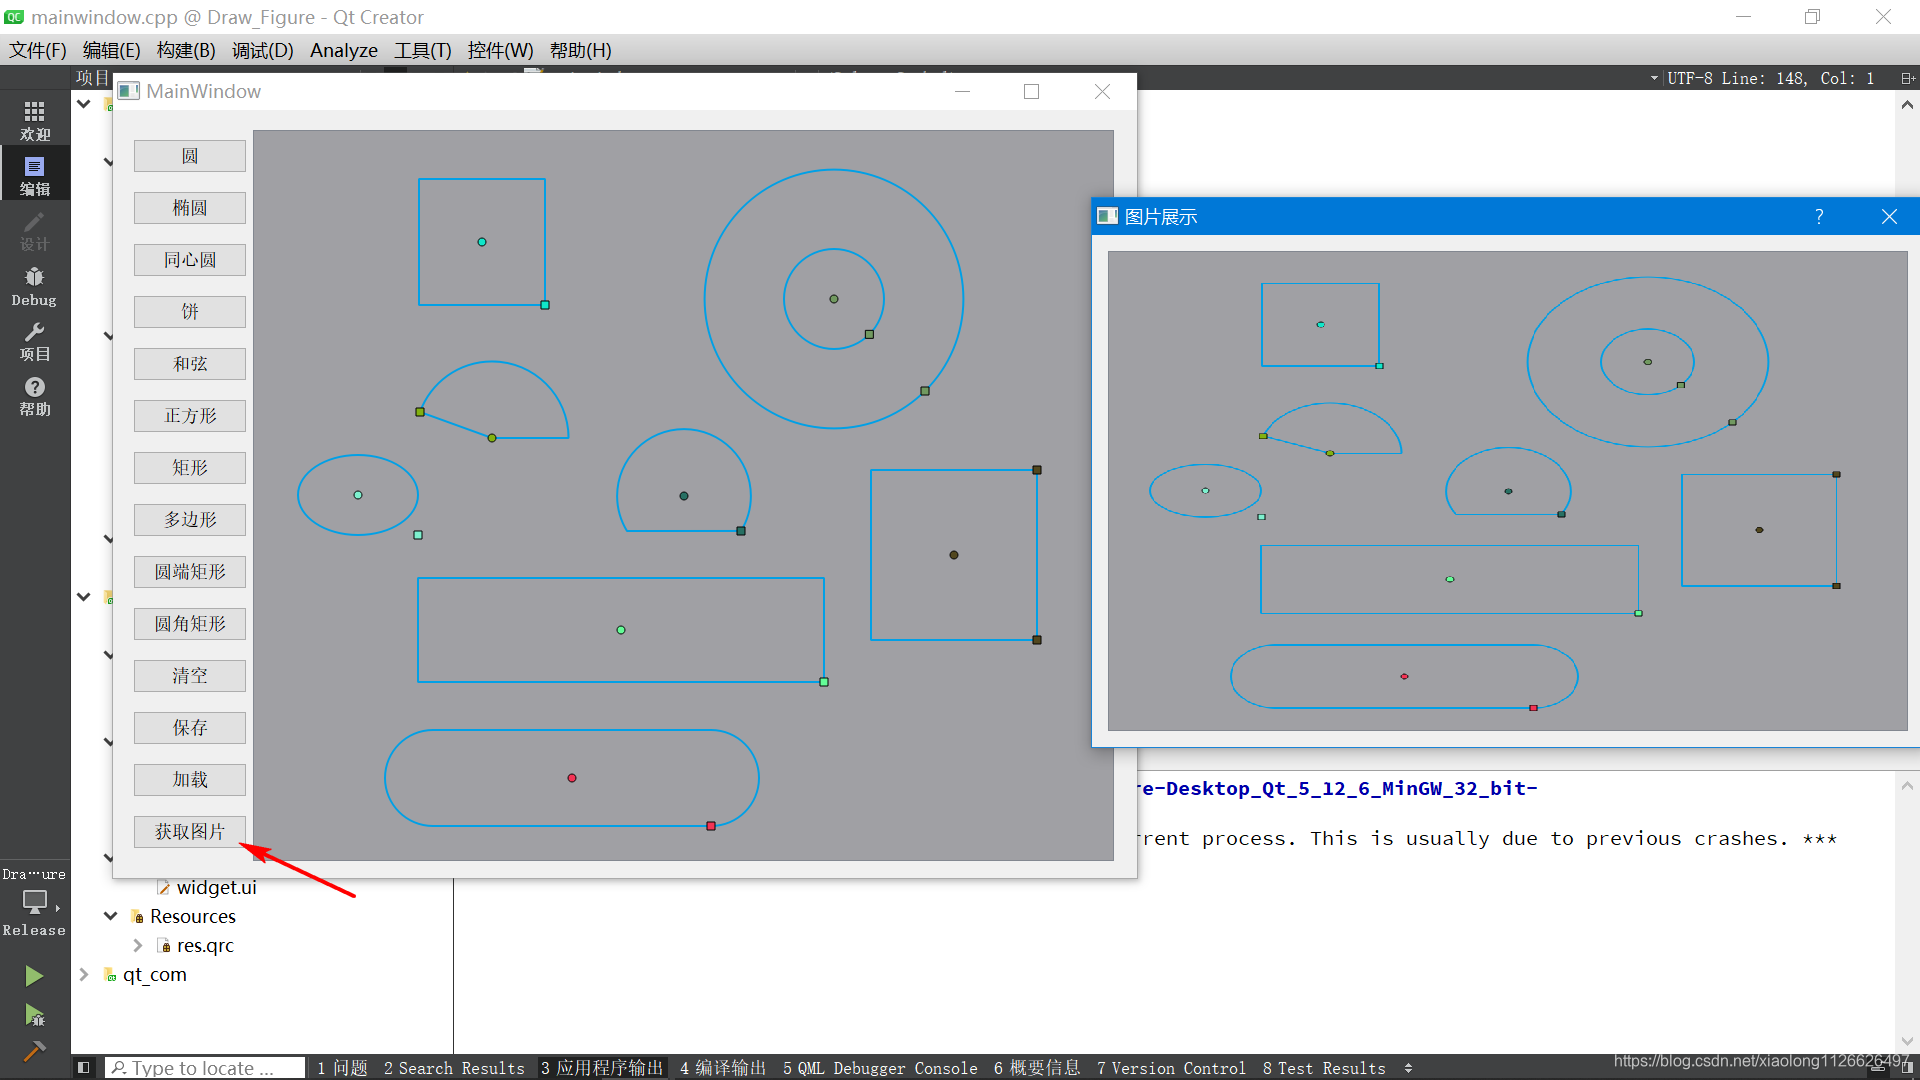This screenshot has width=1920, height=1080.
Task: Start debugging with the debug-run icon
Action: tap(34, 1016)
